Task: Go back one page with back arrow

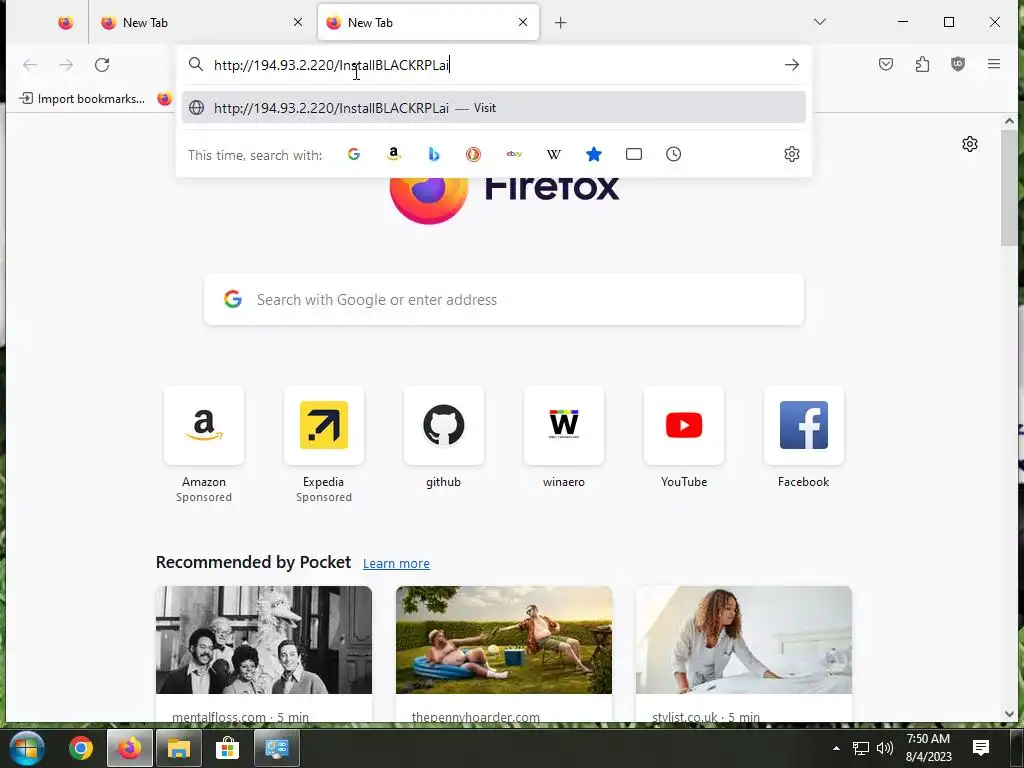Action: [30, 65]
